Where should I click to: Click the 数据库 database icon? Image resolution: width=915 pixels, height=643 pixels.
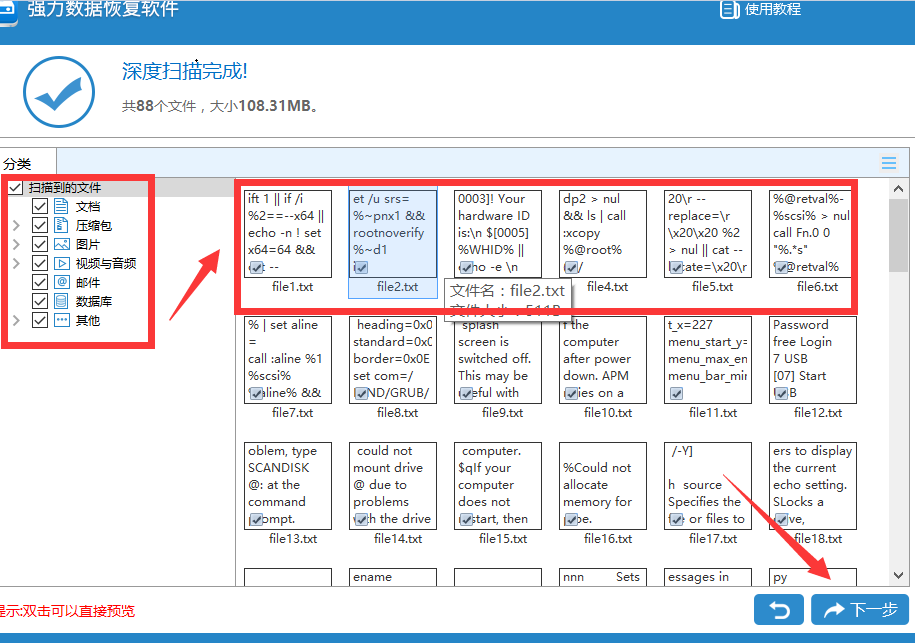[61, 301]
